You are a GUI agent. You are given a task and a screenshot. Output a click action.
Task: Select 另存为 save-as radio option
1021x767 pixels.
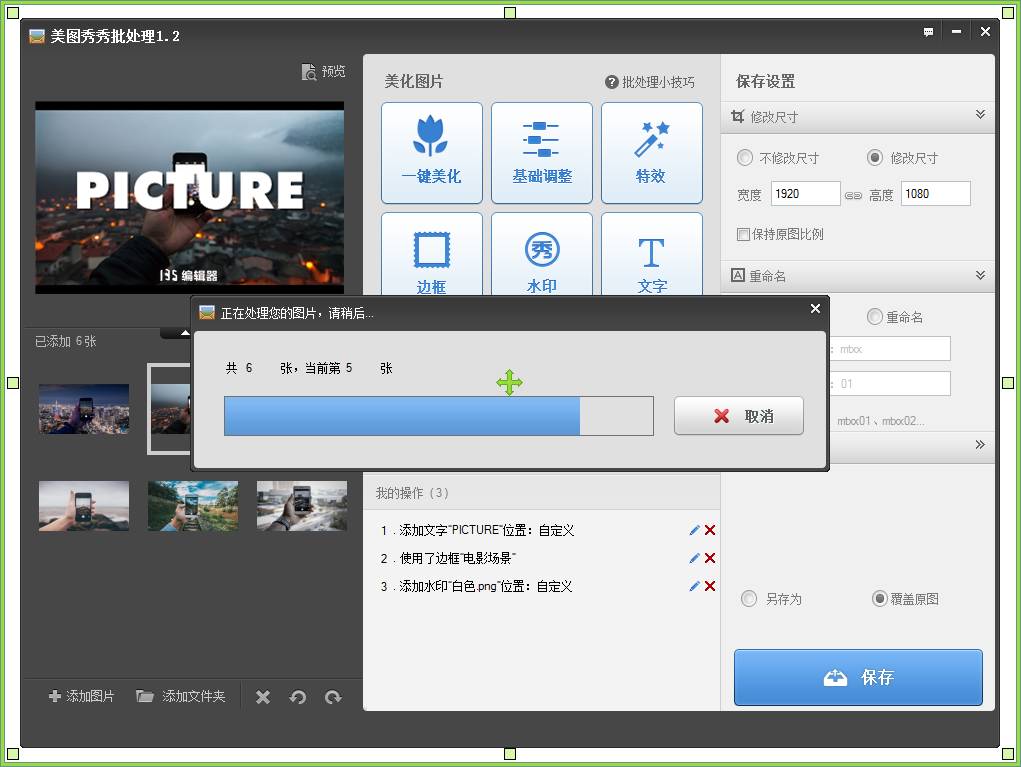(749, 599)
